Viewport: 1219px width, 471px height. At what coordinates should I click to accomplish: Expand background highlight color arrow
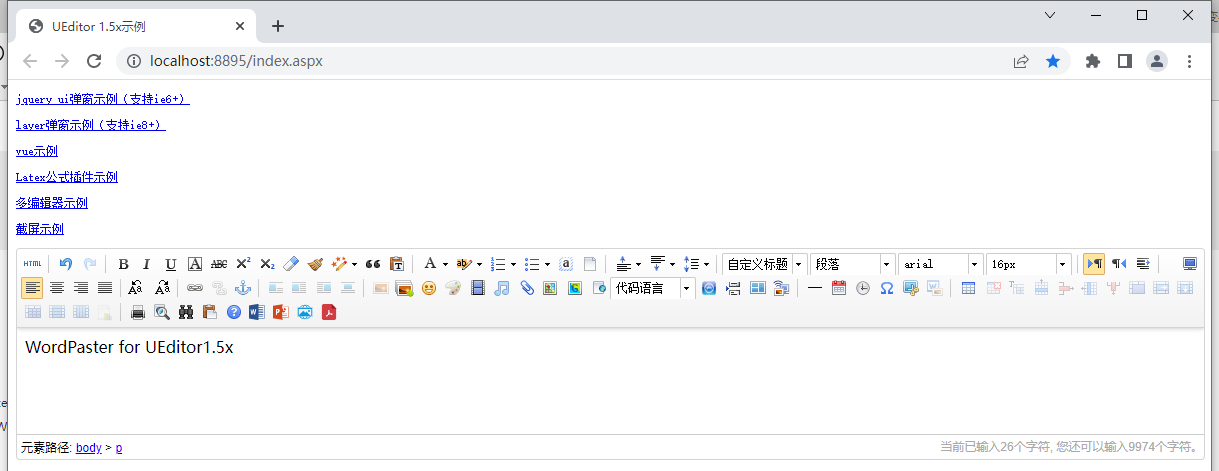pos(479,264)
